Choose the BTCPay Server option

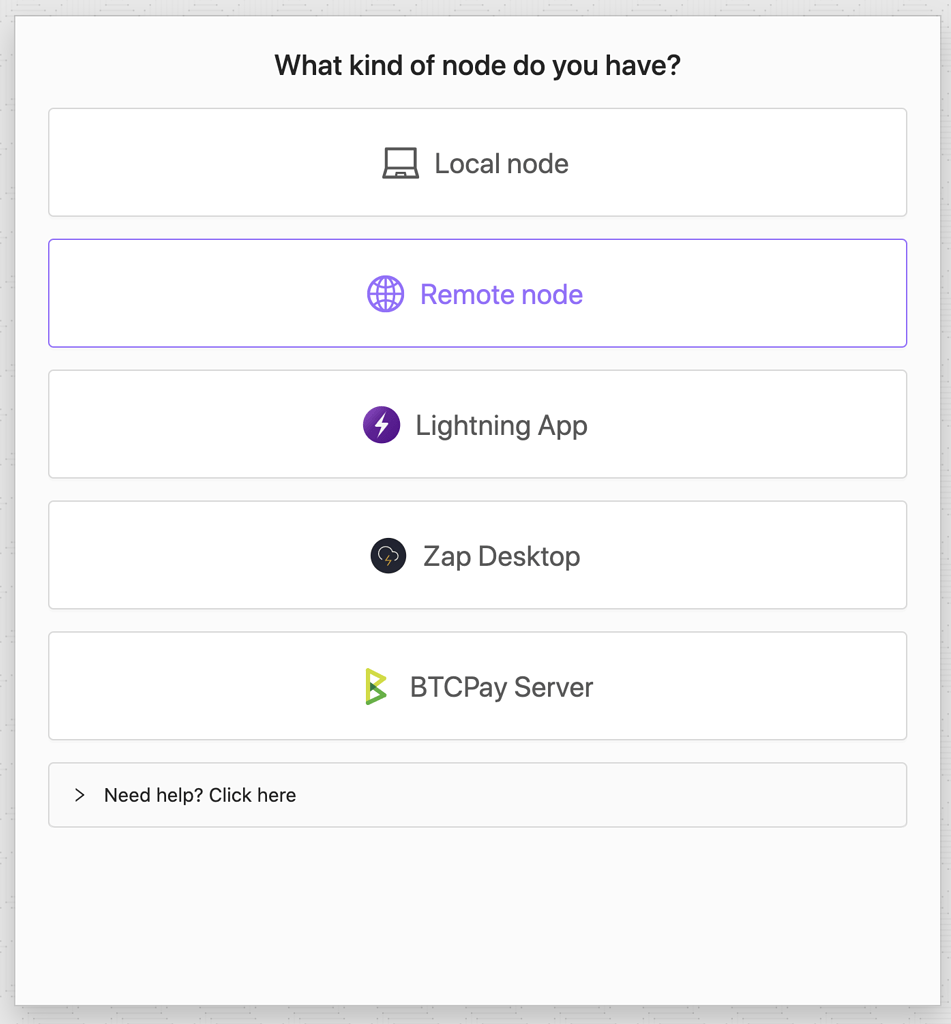477,686
